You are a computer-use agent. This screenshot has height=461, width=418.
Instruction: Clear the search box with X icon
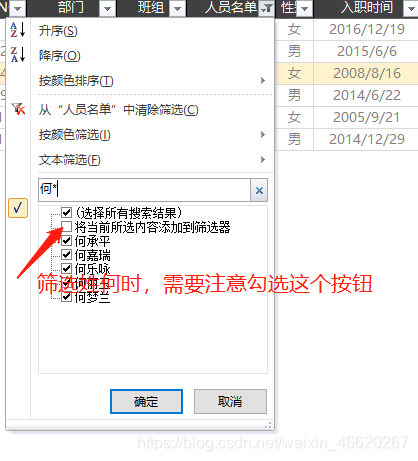click(x=259, y=190)
